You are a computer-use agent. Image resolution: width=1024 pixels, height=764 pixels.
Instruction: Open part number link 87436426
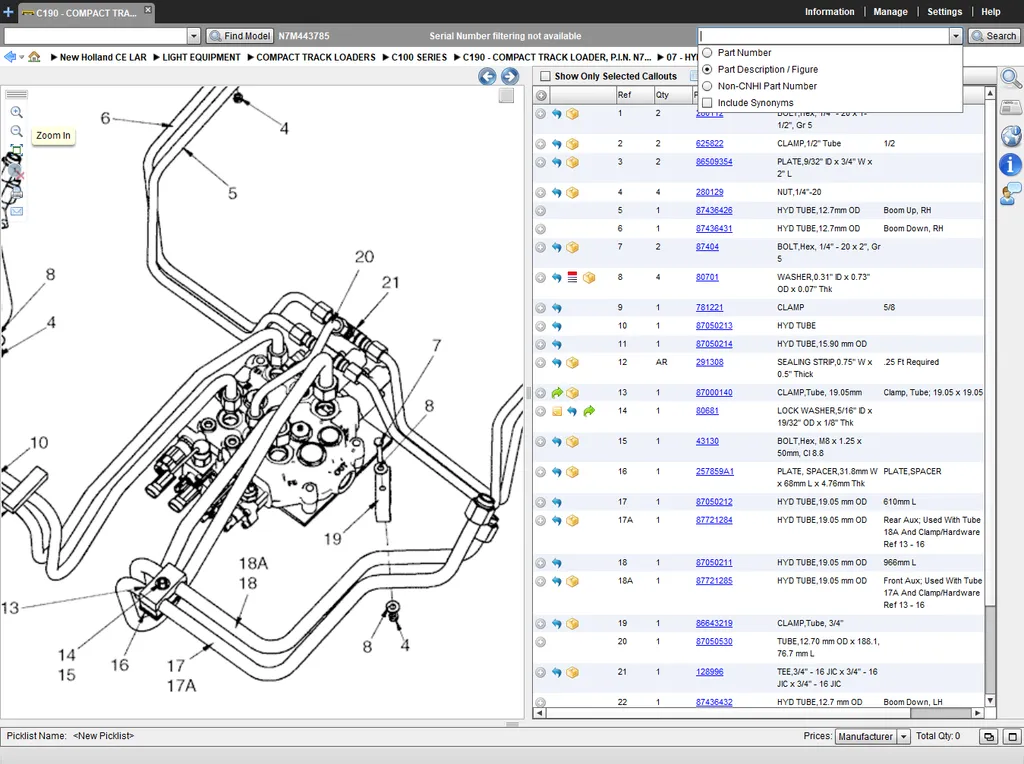point(714,211)
